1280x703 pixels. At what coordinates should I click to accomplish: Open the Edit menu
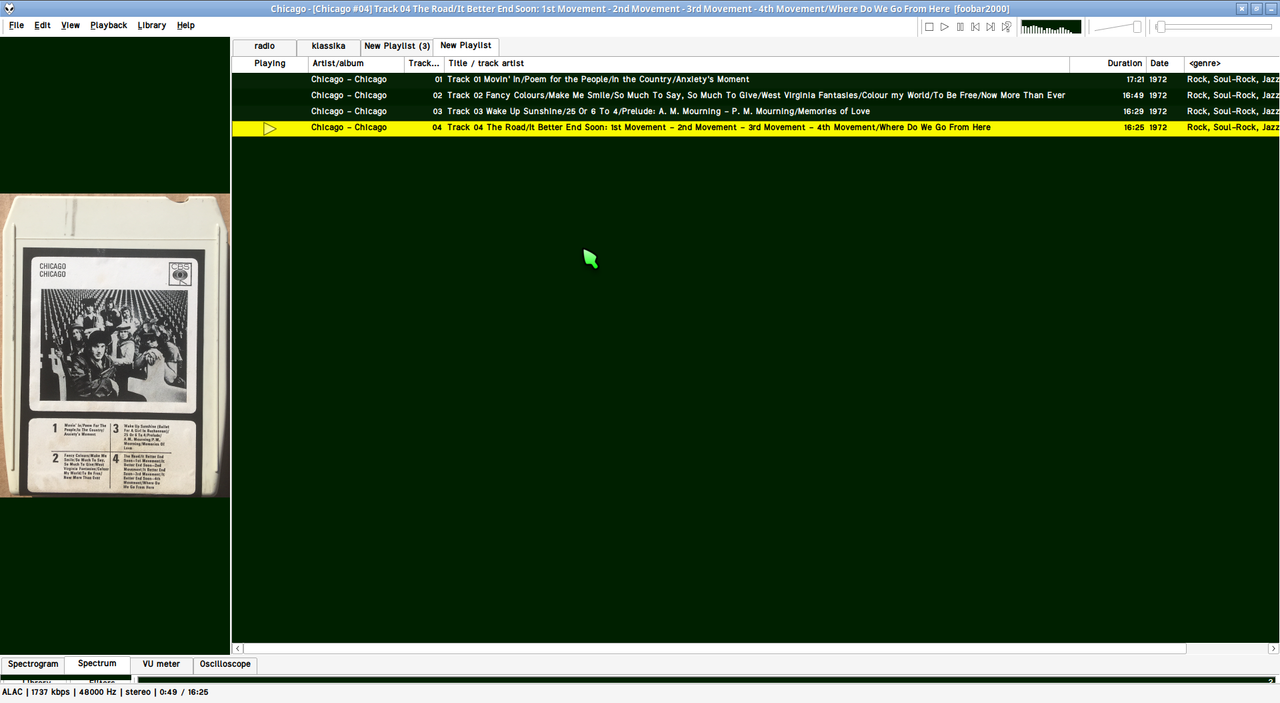42,25
